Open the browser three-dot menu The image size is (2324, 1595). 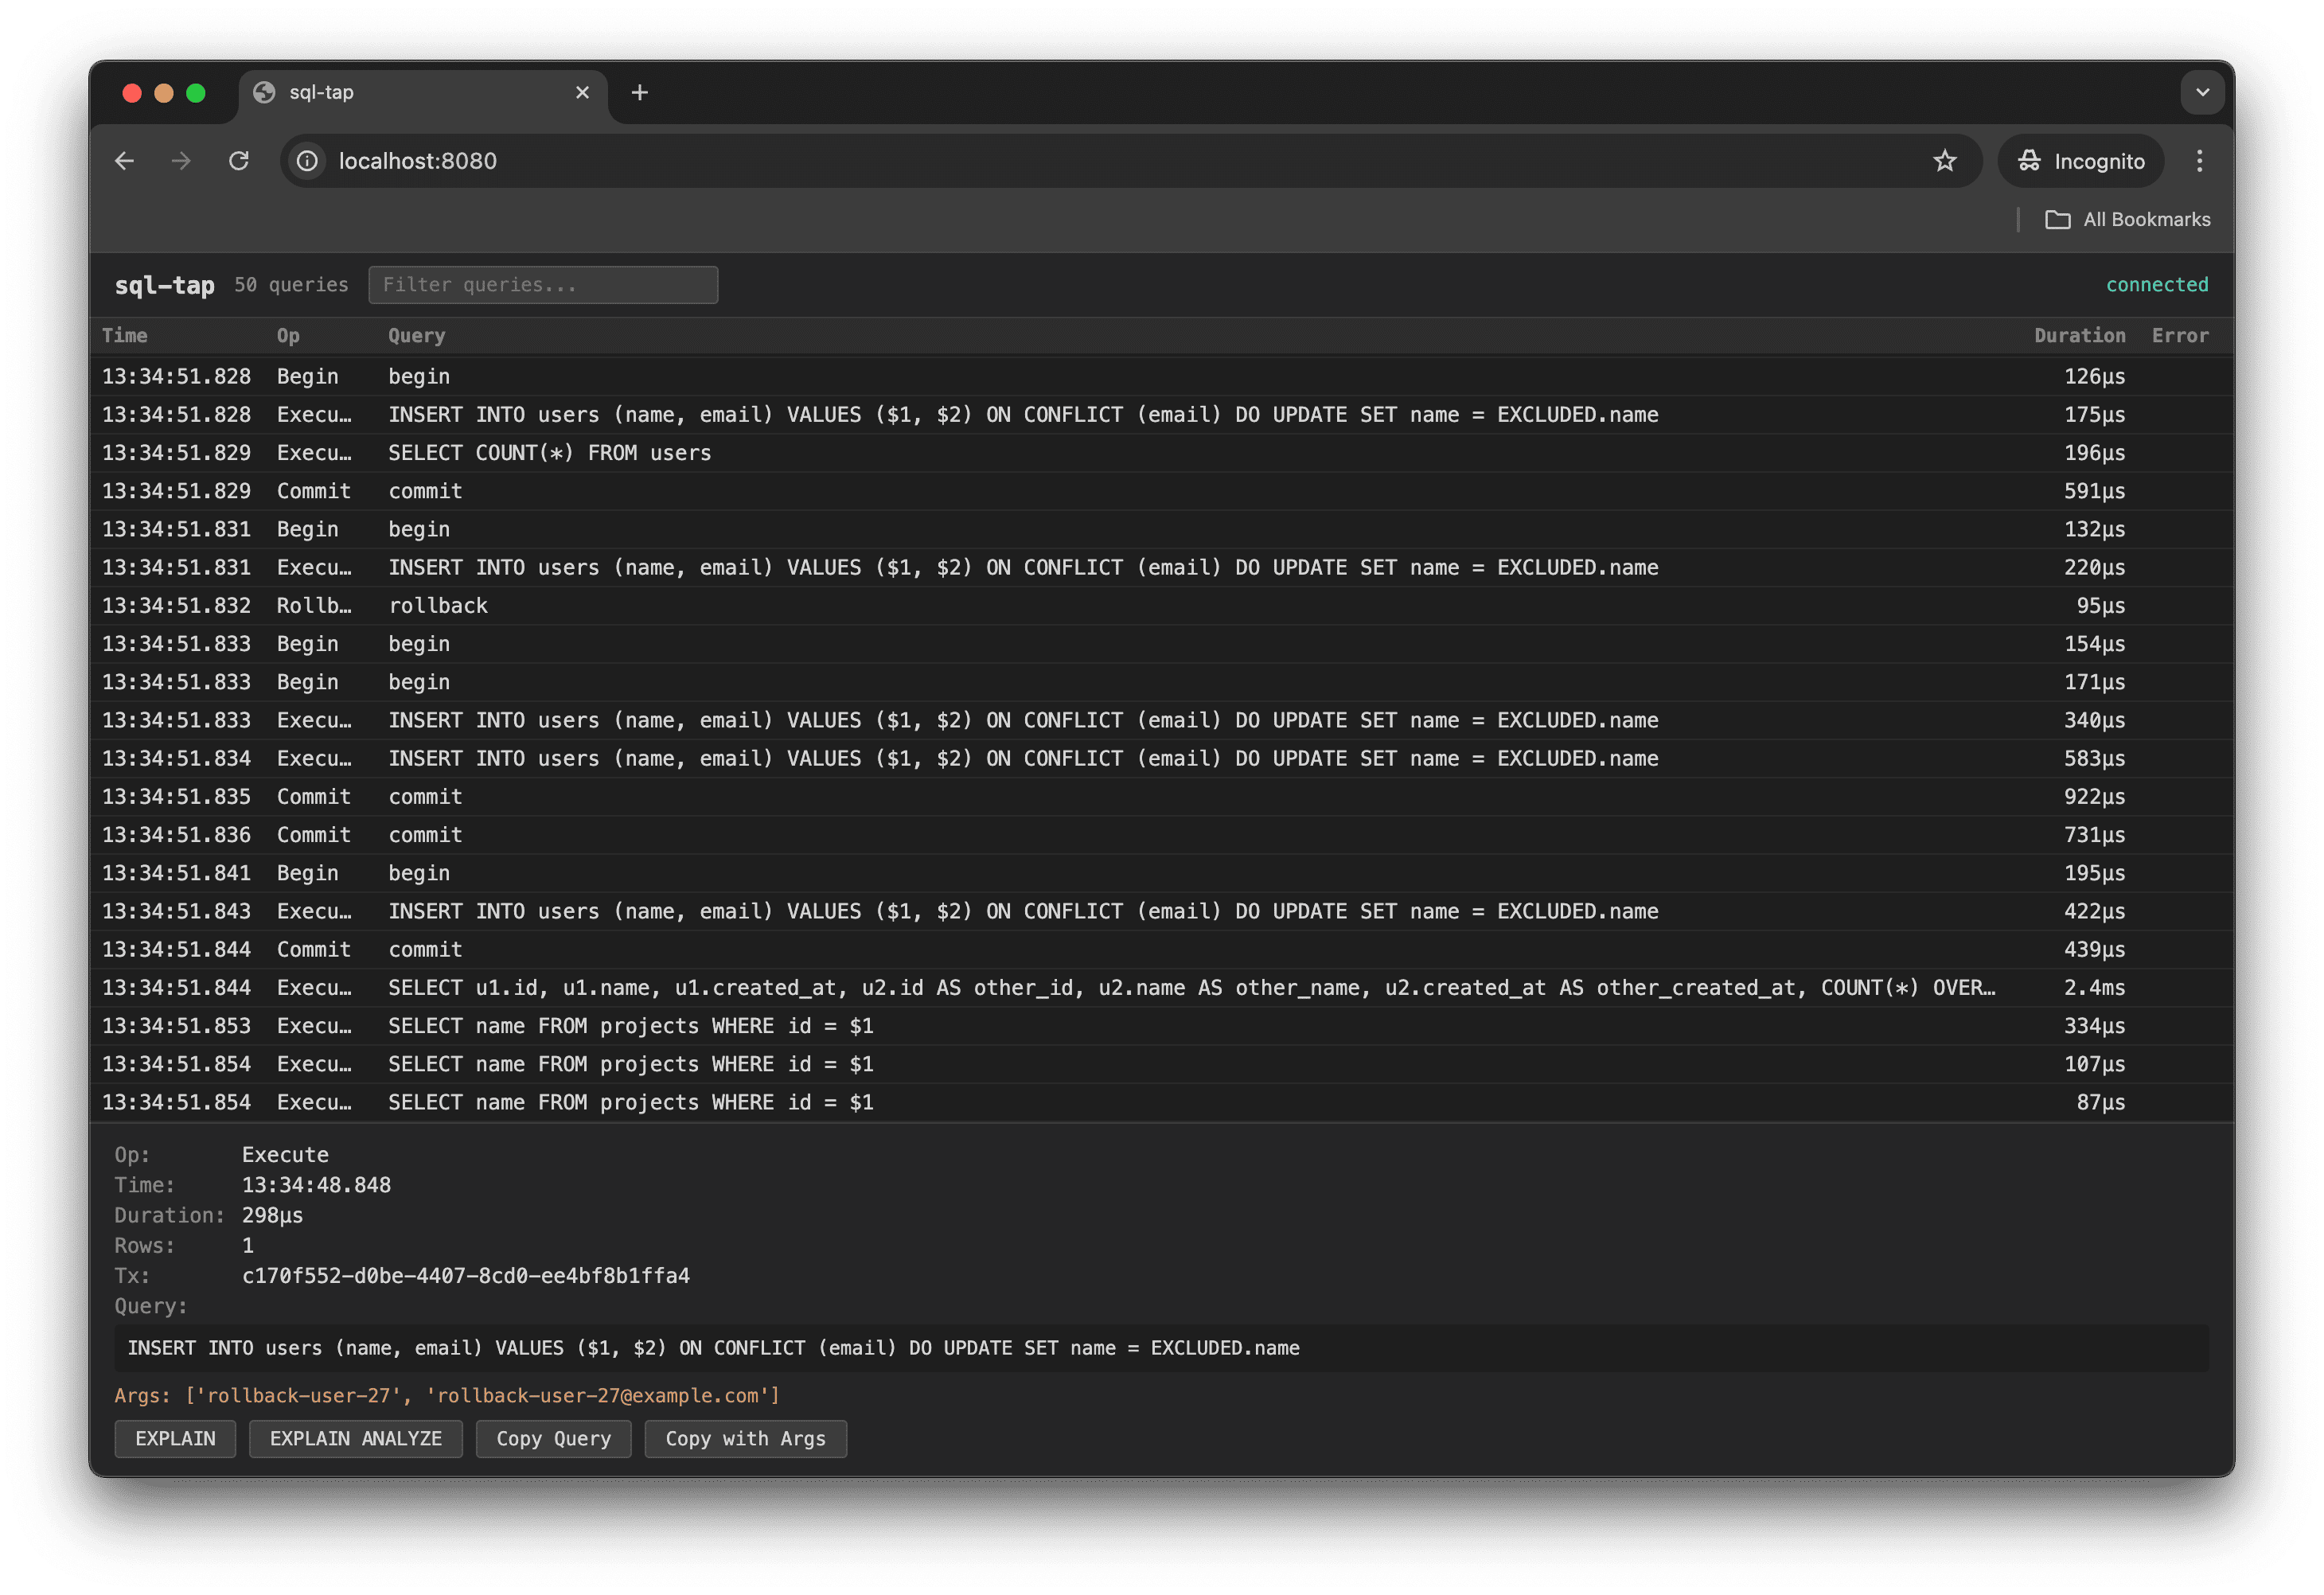pyautogui.click(x=2199, y=160)
